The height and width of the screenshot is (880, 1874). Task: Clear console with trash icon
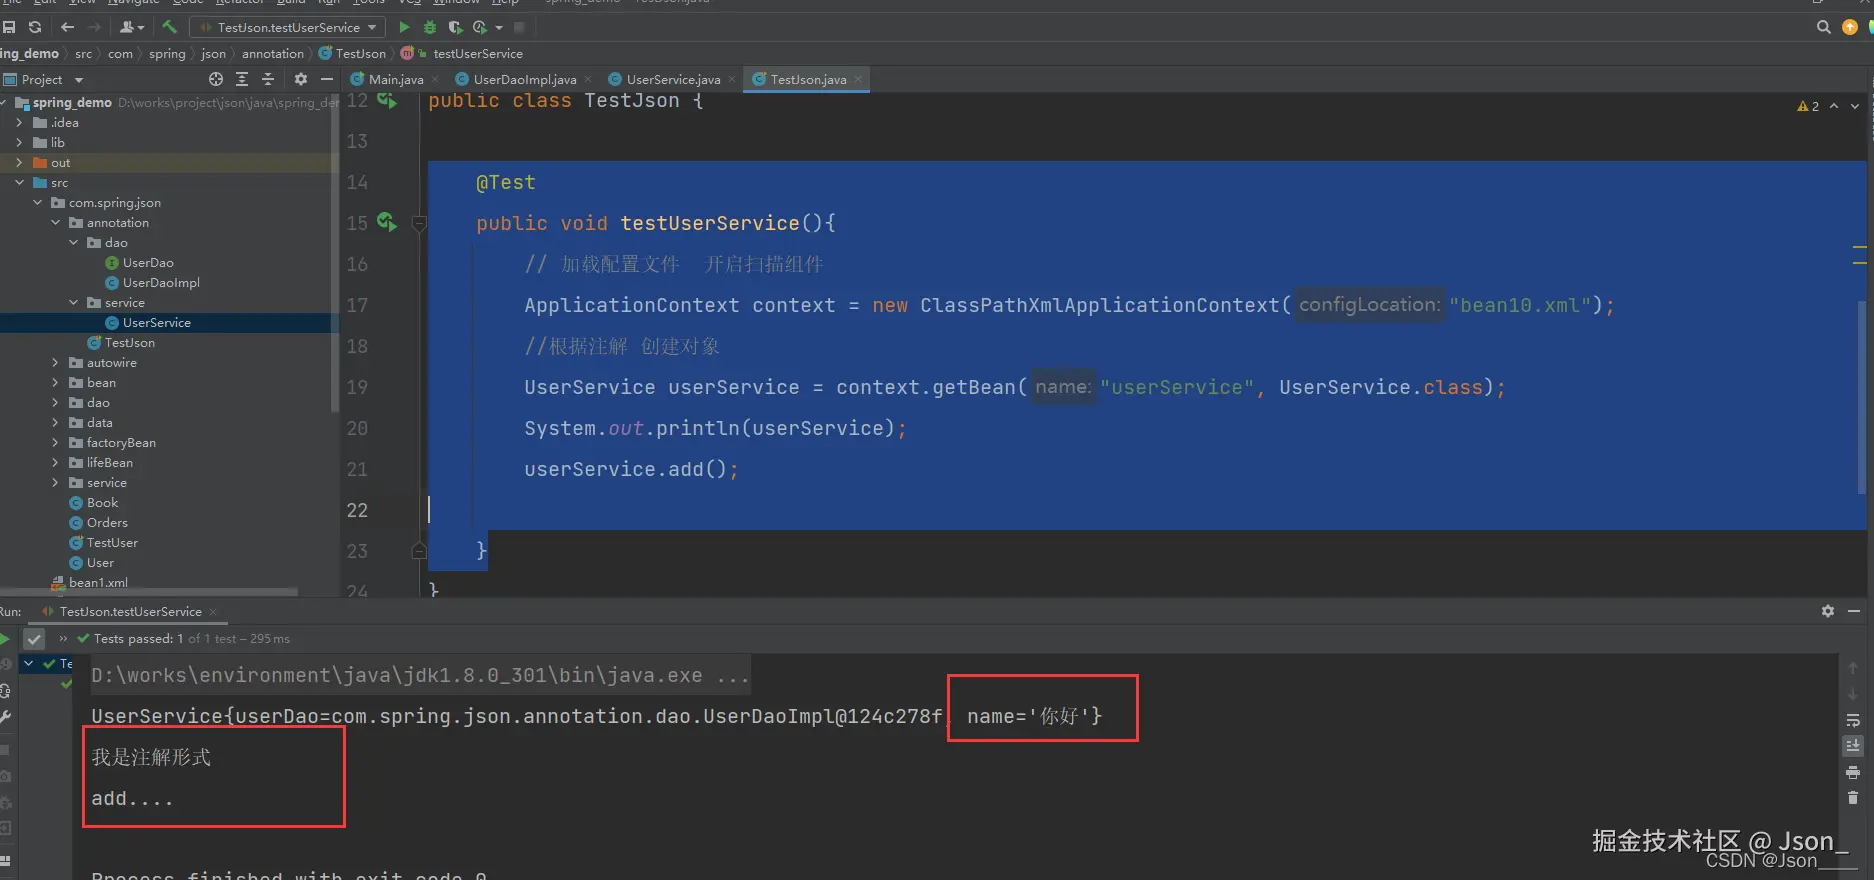coord(1853,798)
